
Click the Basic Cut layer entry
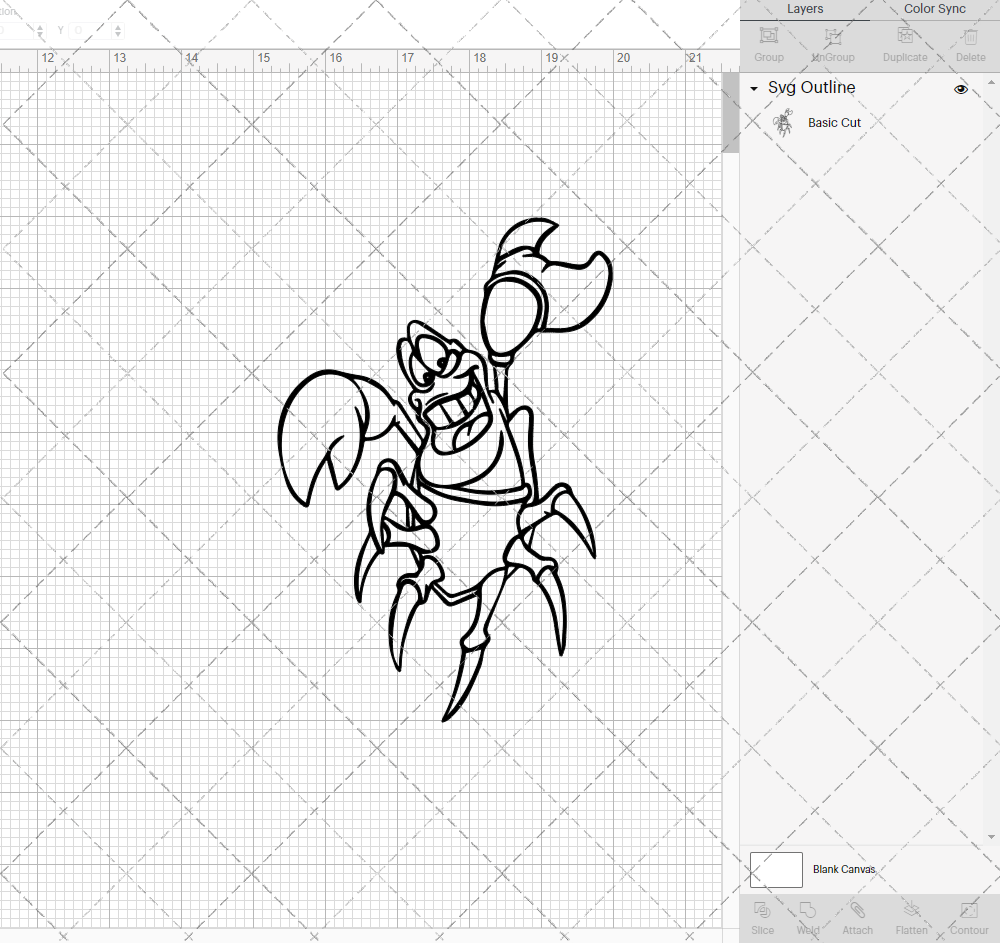834,122
